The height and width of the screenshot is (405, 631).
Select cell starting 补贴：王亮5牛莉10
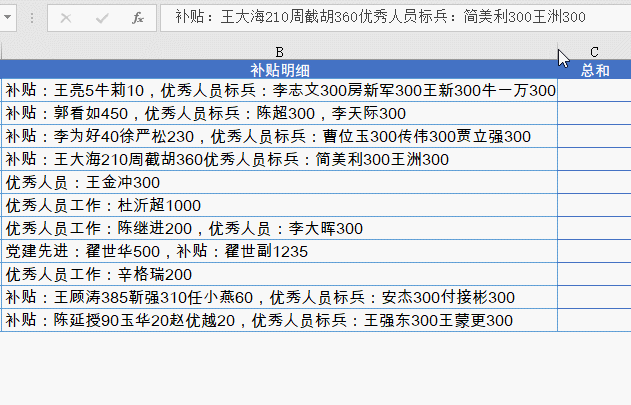(x=279, y=90)
